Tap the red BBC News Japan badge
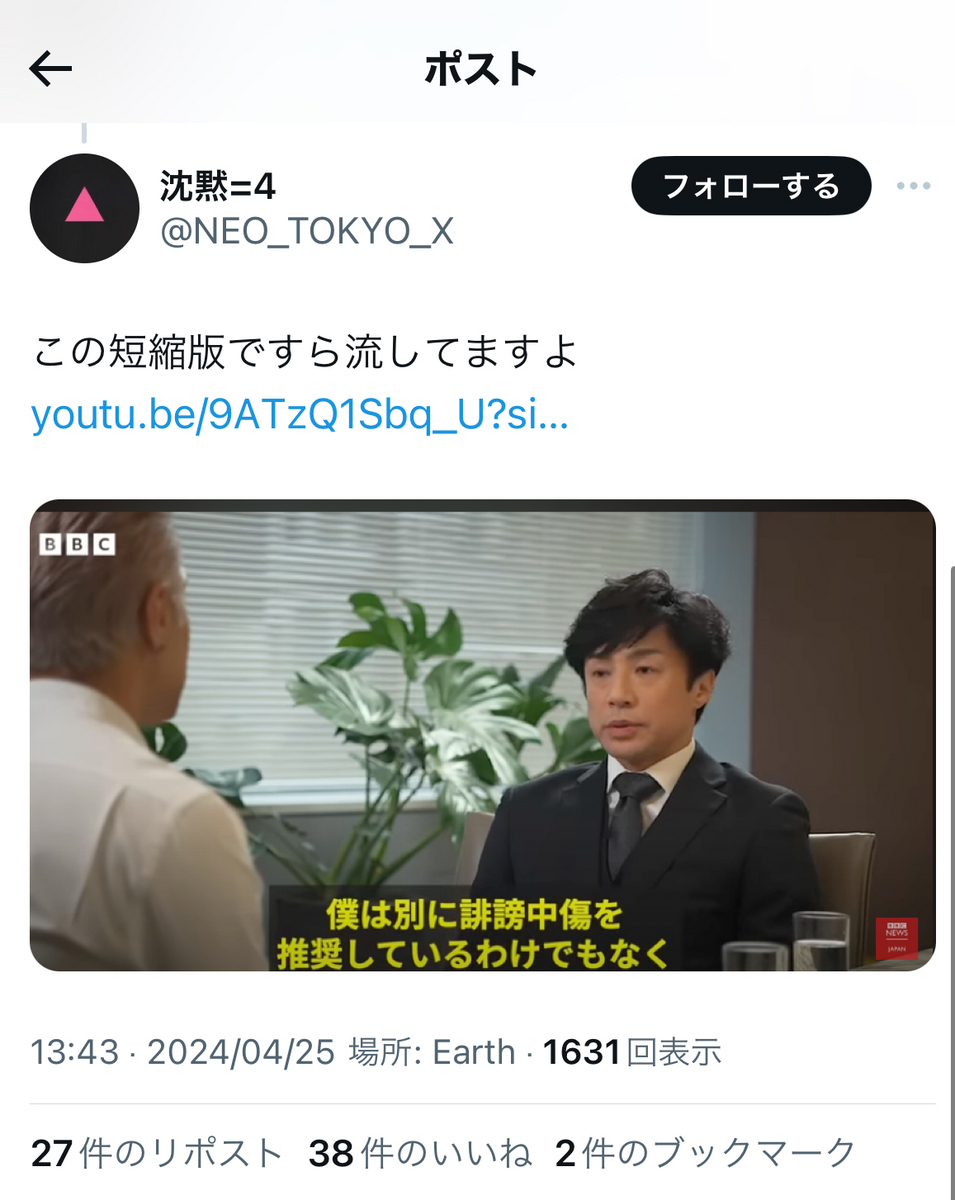The height and width of the screenshot is (1200, 955). [896, 938]
